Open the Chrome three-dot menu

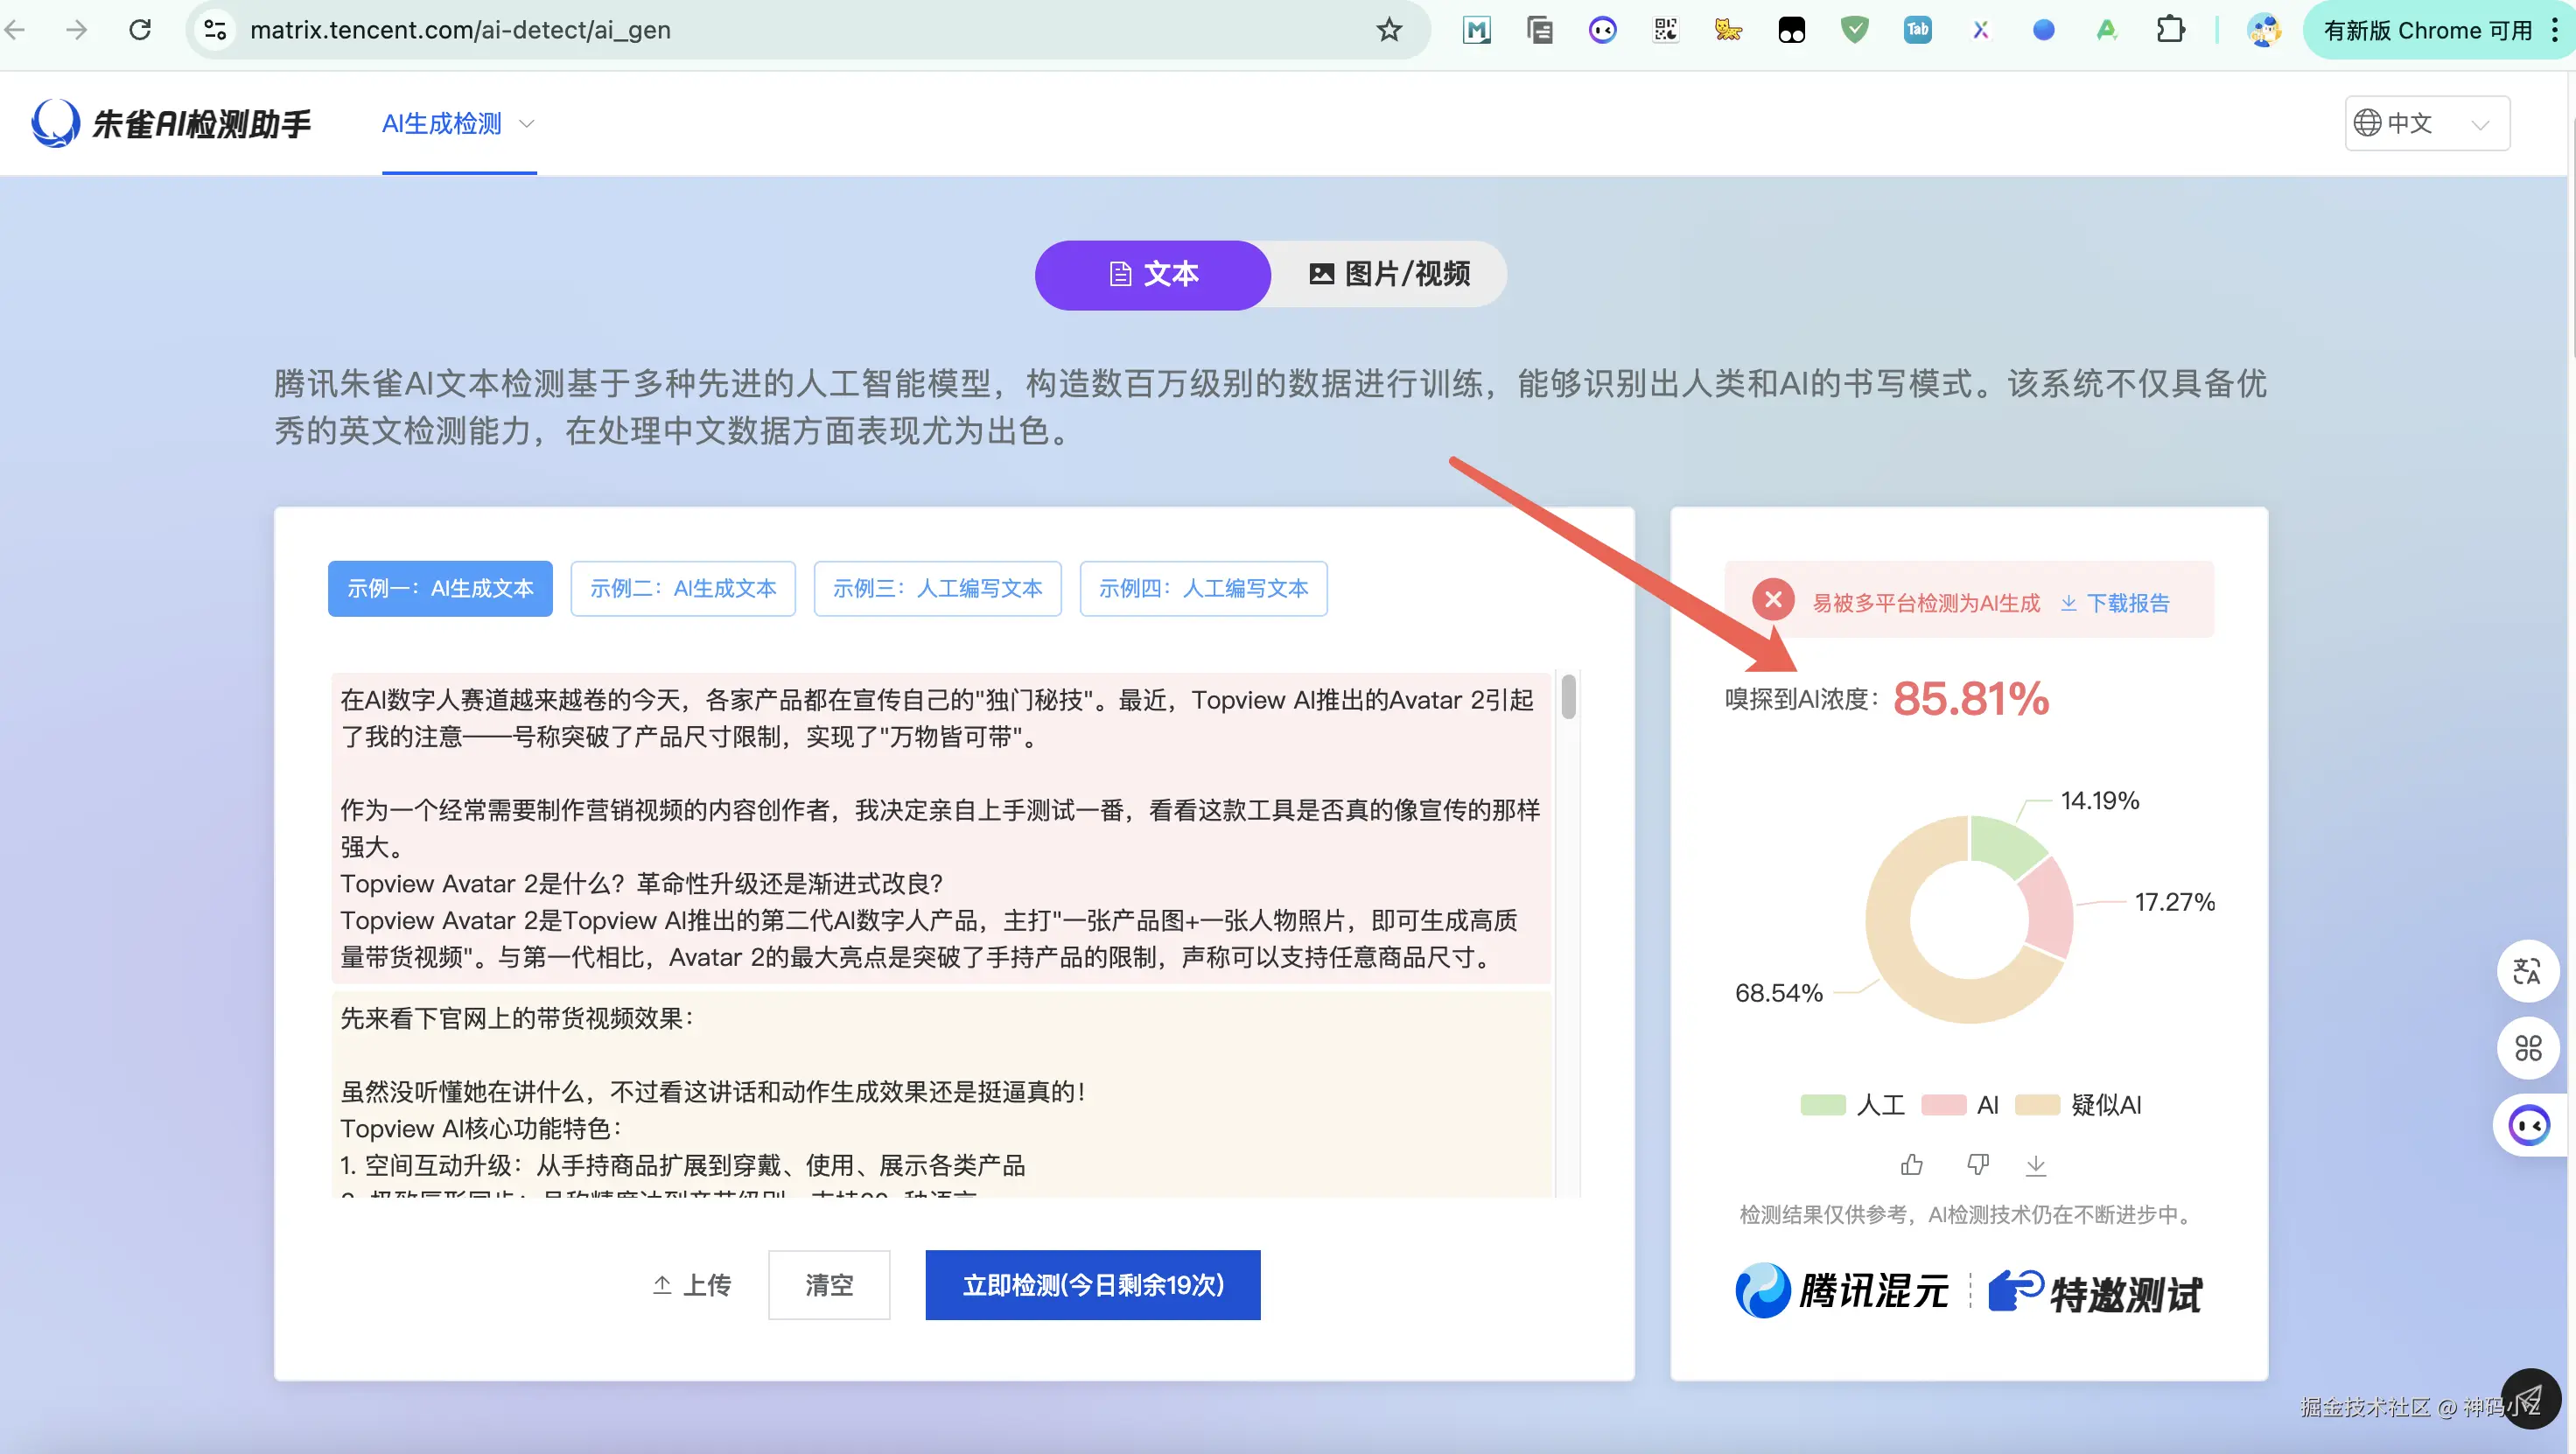click(x=2555, y=30)
